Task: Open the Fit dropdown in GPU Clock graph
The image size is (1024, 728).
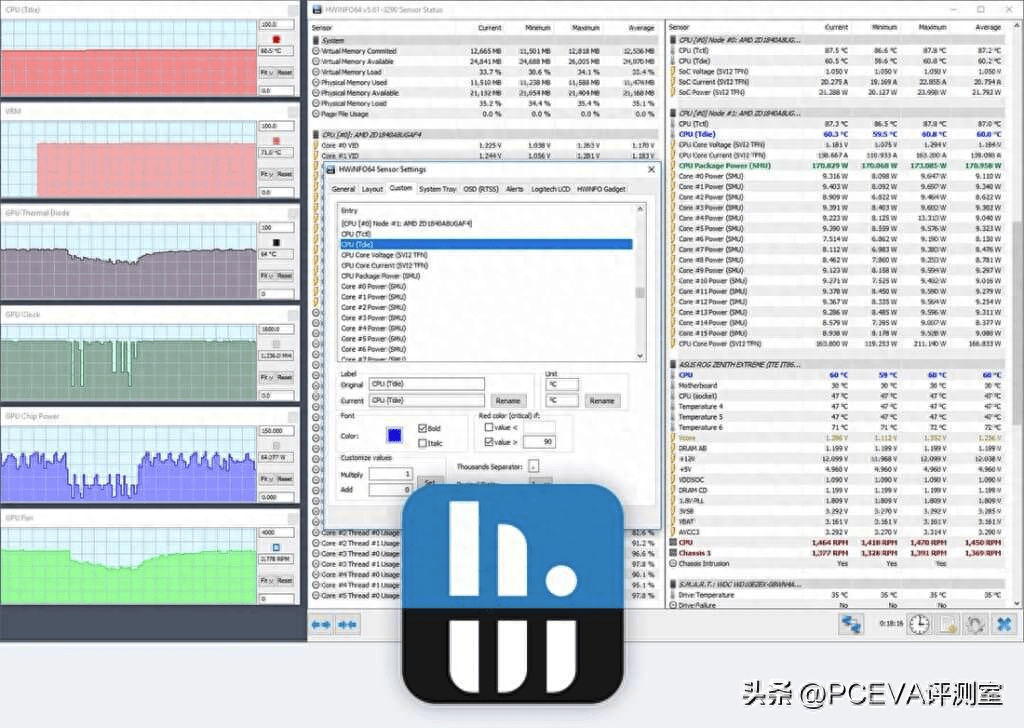Action: click(266, 377)
